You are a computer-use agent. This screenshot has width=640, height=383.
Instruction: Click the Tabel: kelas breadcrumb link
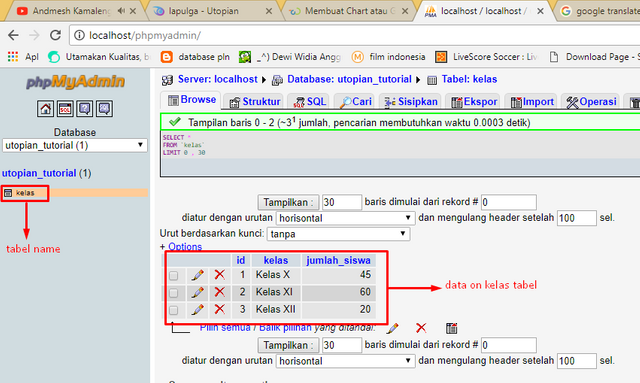coord(469,79)
